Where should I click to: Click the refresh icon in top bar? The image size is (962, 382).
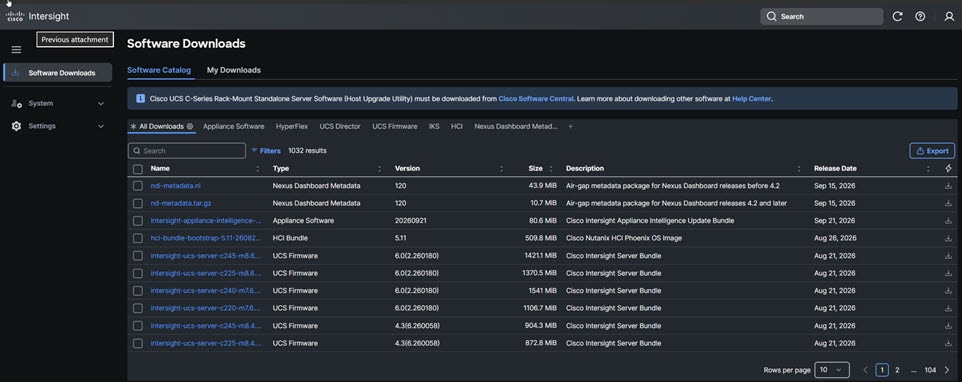(897, 17)
